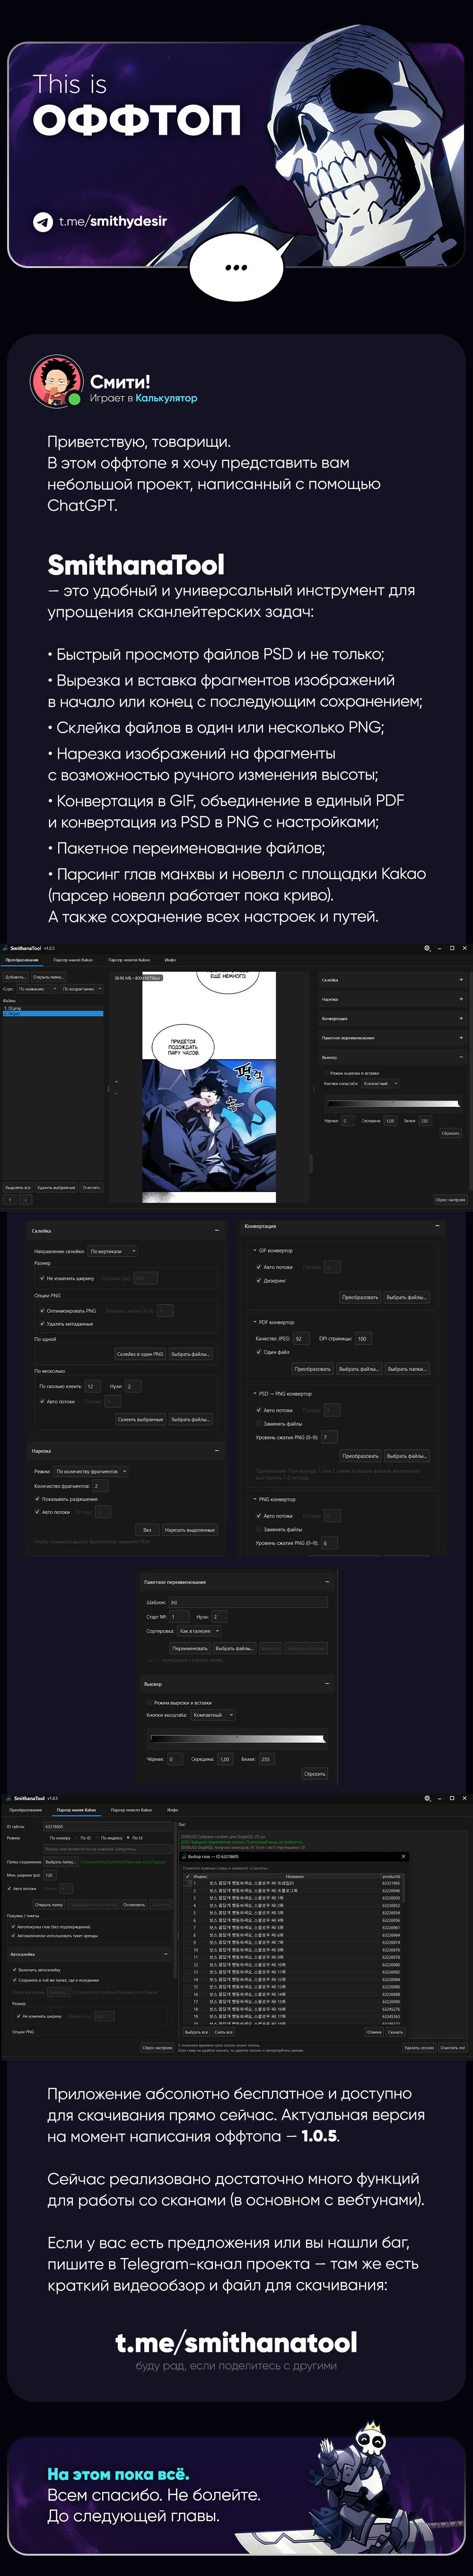
Task: Switch to Парсер новелл Kakao tab, top window
Action: click(x=129, y=960)
